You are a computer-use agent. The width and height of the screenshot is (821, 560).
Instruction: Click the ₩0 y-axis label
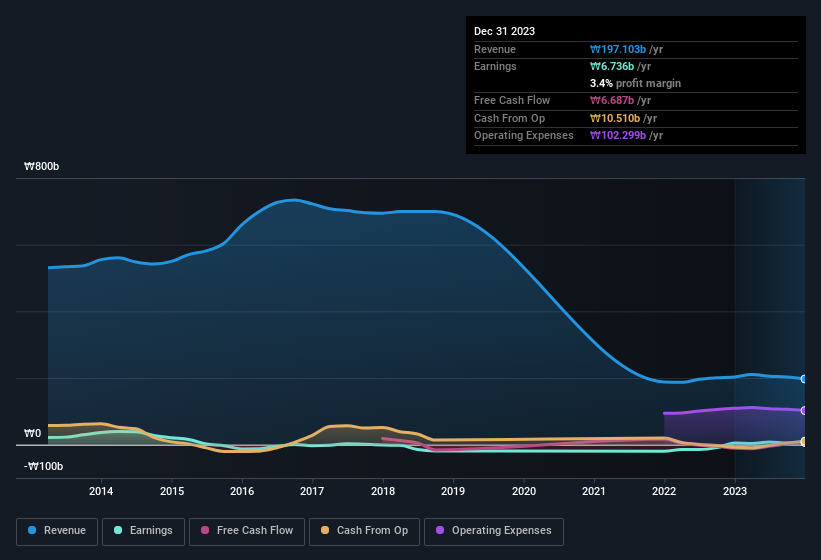click(32, 433)
